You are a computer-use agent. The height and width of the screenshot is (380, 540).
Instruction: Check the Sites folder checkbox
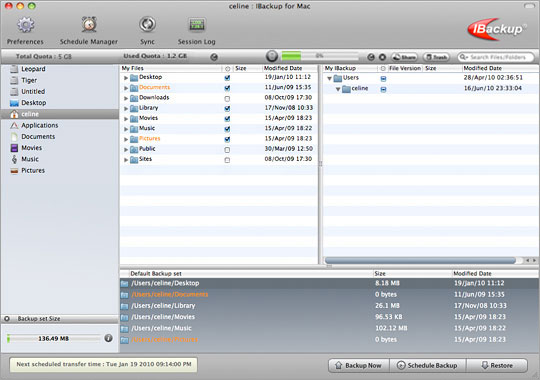(x=227, y=160)
